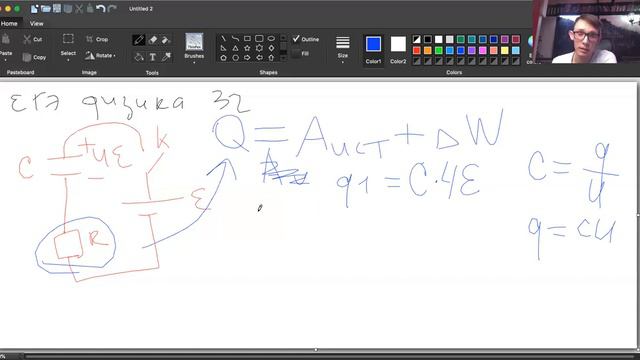Select the Left arrow shape
The height and width of the screenshot is (360, 640).
click(x=259, y=58)
